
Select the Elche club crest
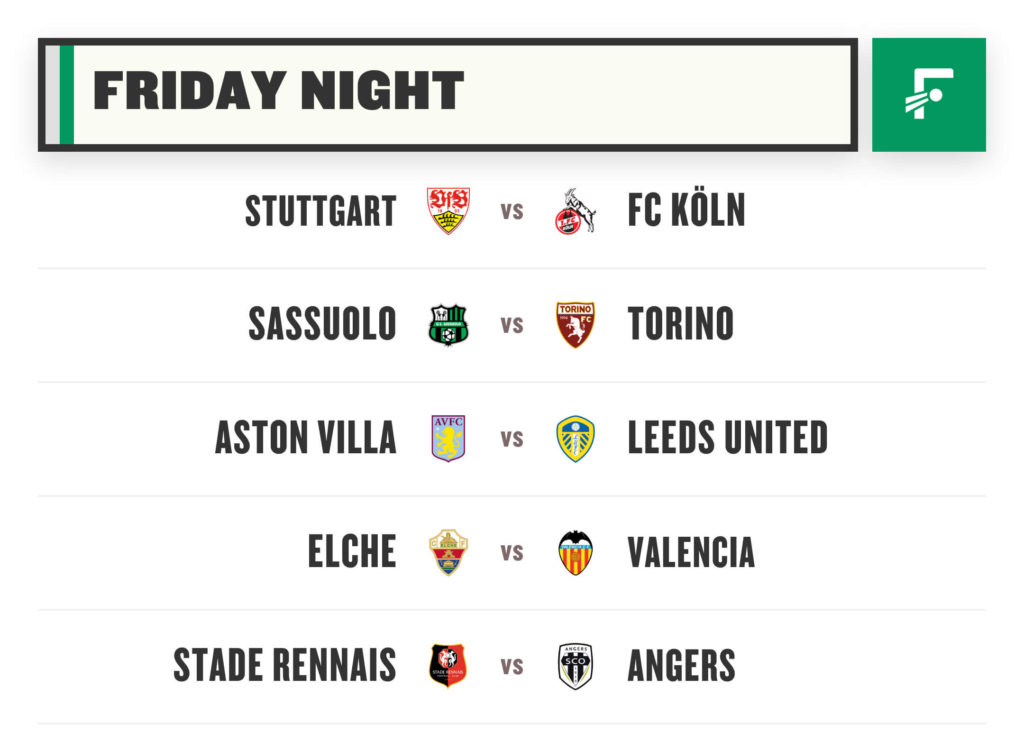coord(448,552)
